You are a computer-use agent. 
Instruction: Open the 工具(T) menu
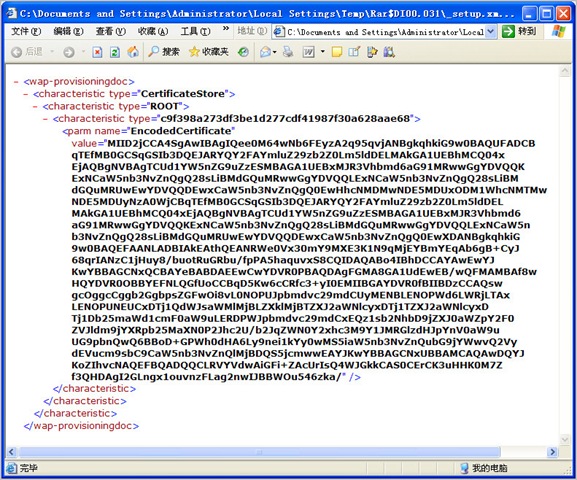coord(195,32)
